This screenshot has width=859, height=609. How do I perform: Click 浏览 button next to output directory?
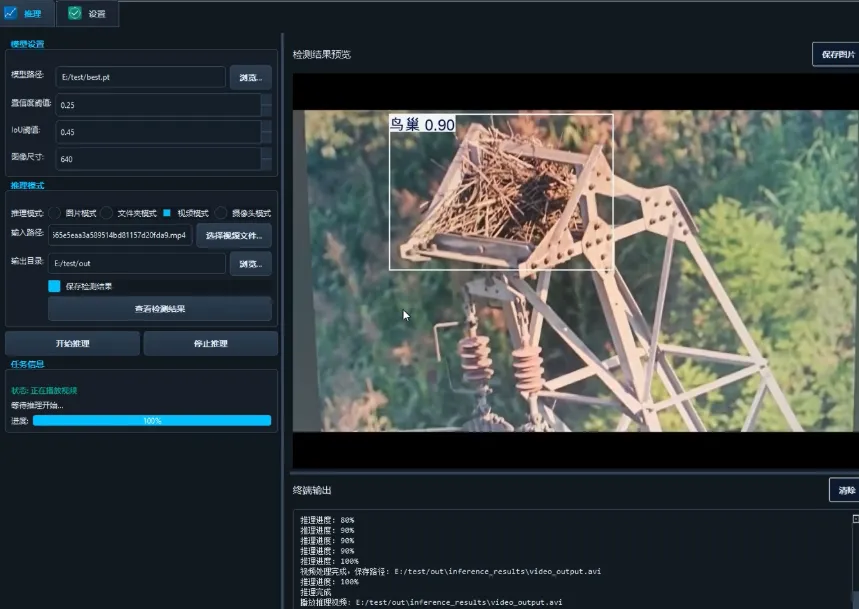pyautogui.click(x=250, y=263)
